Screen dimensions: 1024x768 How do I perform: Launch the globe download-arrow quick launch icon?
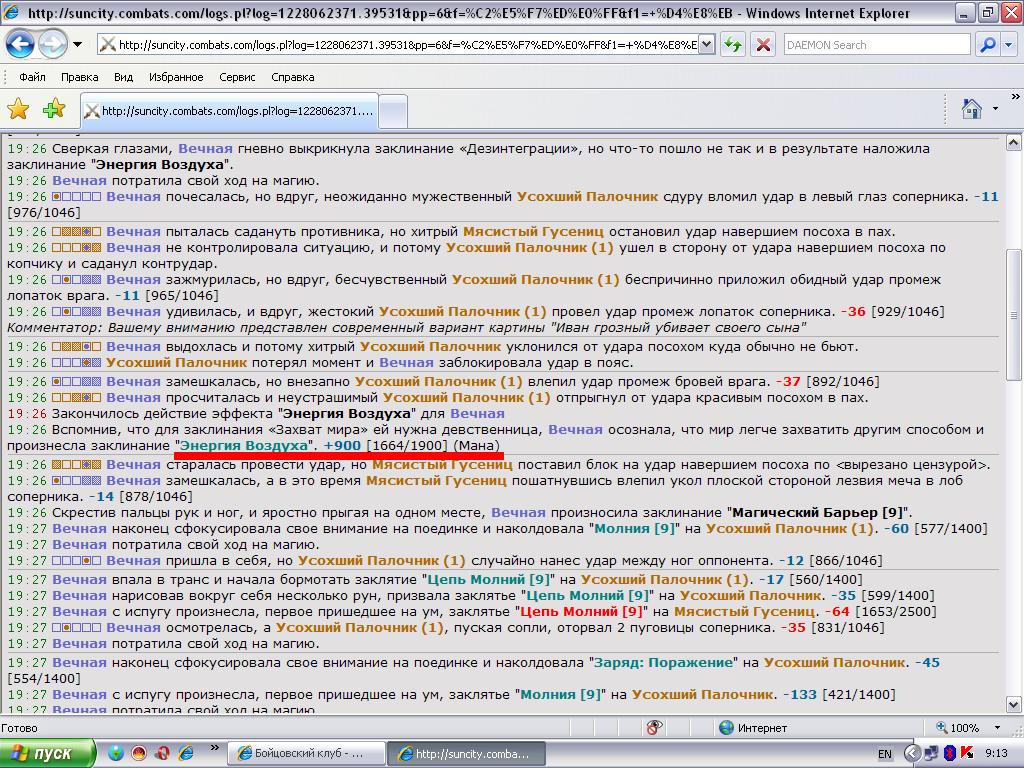tap(116, 753)
